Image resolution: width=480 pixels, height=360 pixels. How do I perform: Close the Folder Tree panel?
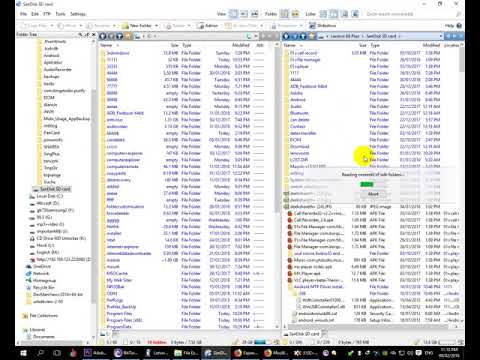(x=94, y=34)
